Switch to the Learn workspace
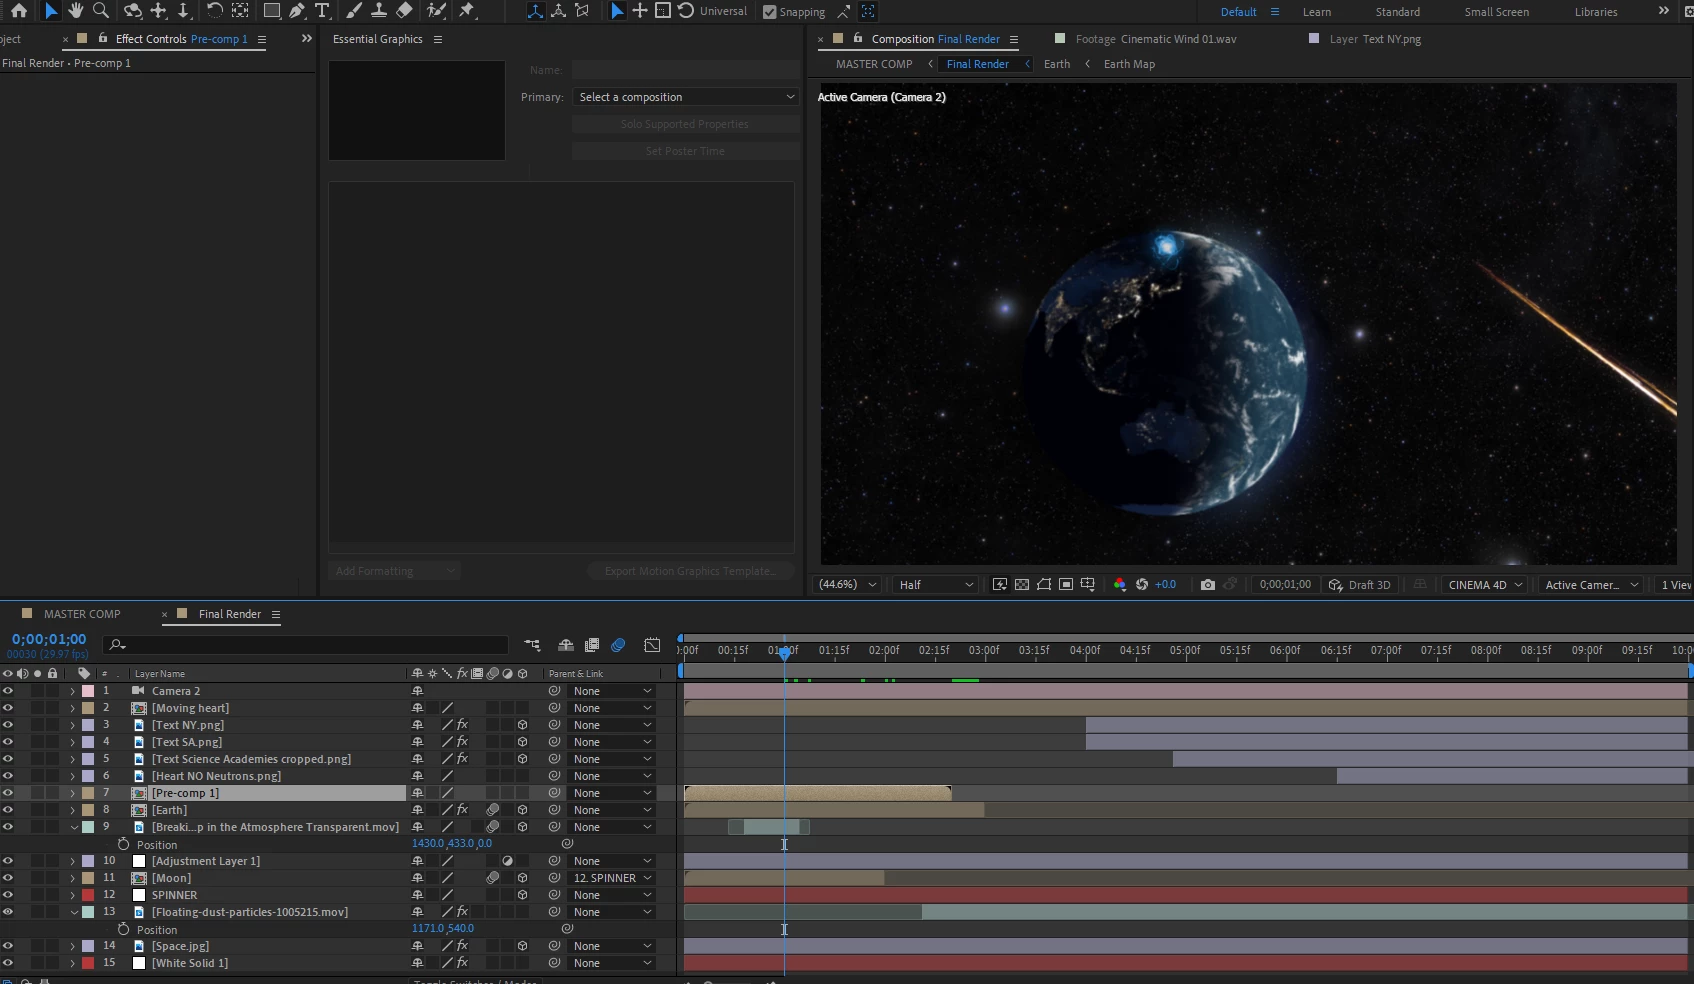The width and height of the screenshot is (1694, 984). point(1316,12)
